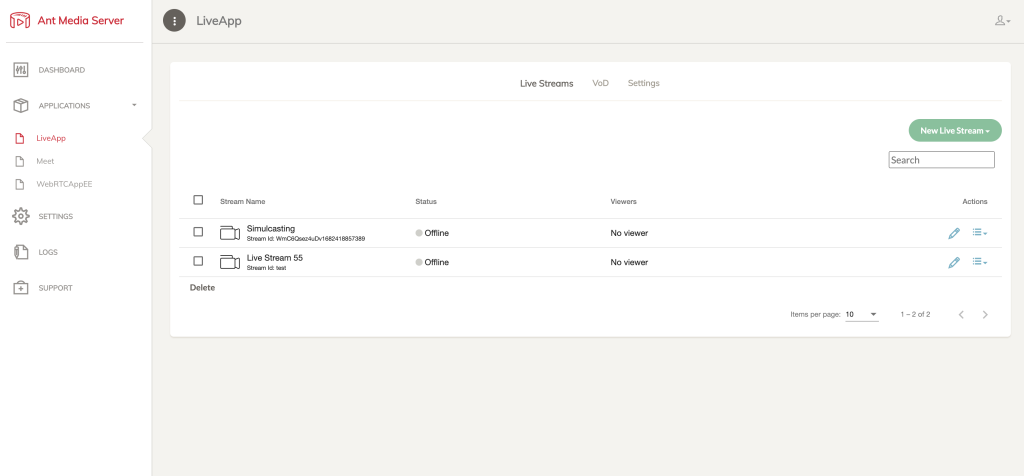Click the Stream Name column header
Viewport: 1024px width, 476px height.
[x=243, y=202]
